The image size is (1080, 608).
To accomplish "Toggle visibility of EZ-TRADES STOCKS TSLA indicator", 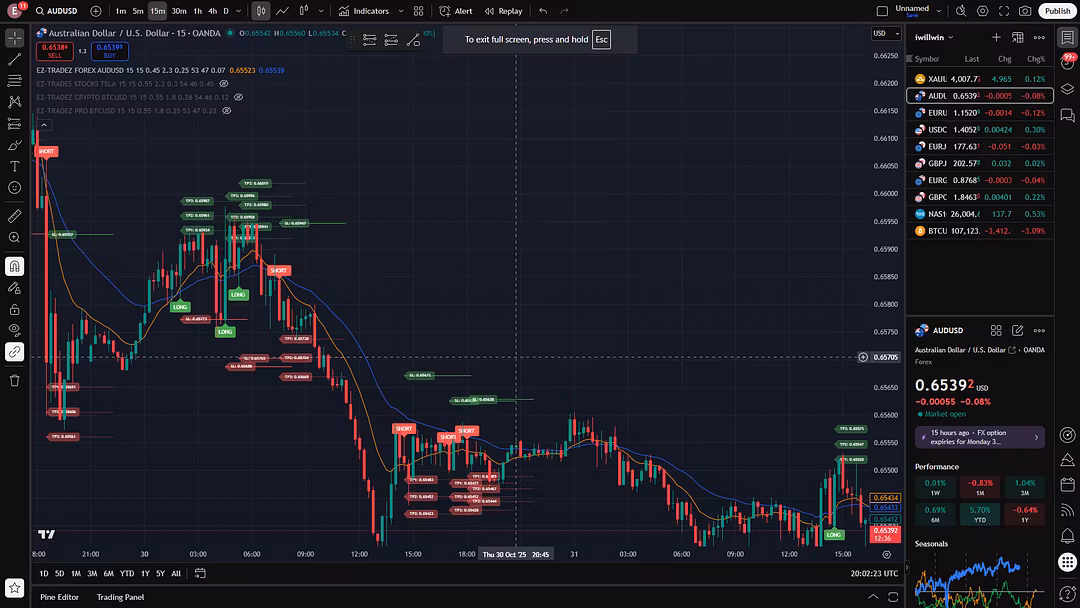I will (x=224, y=84).
